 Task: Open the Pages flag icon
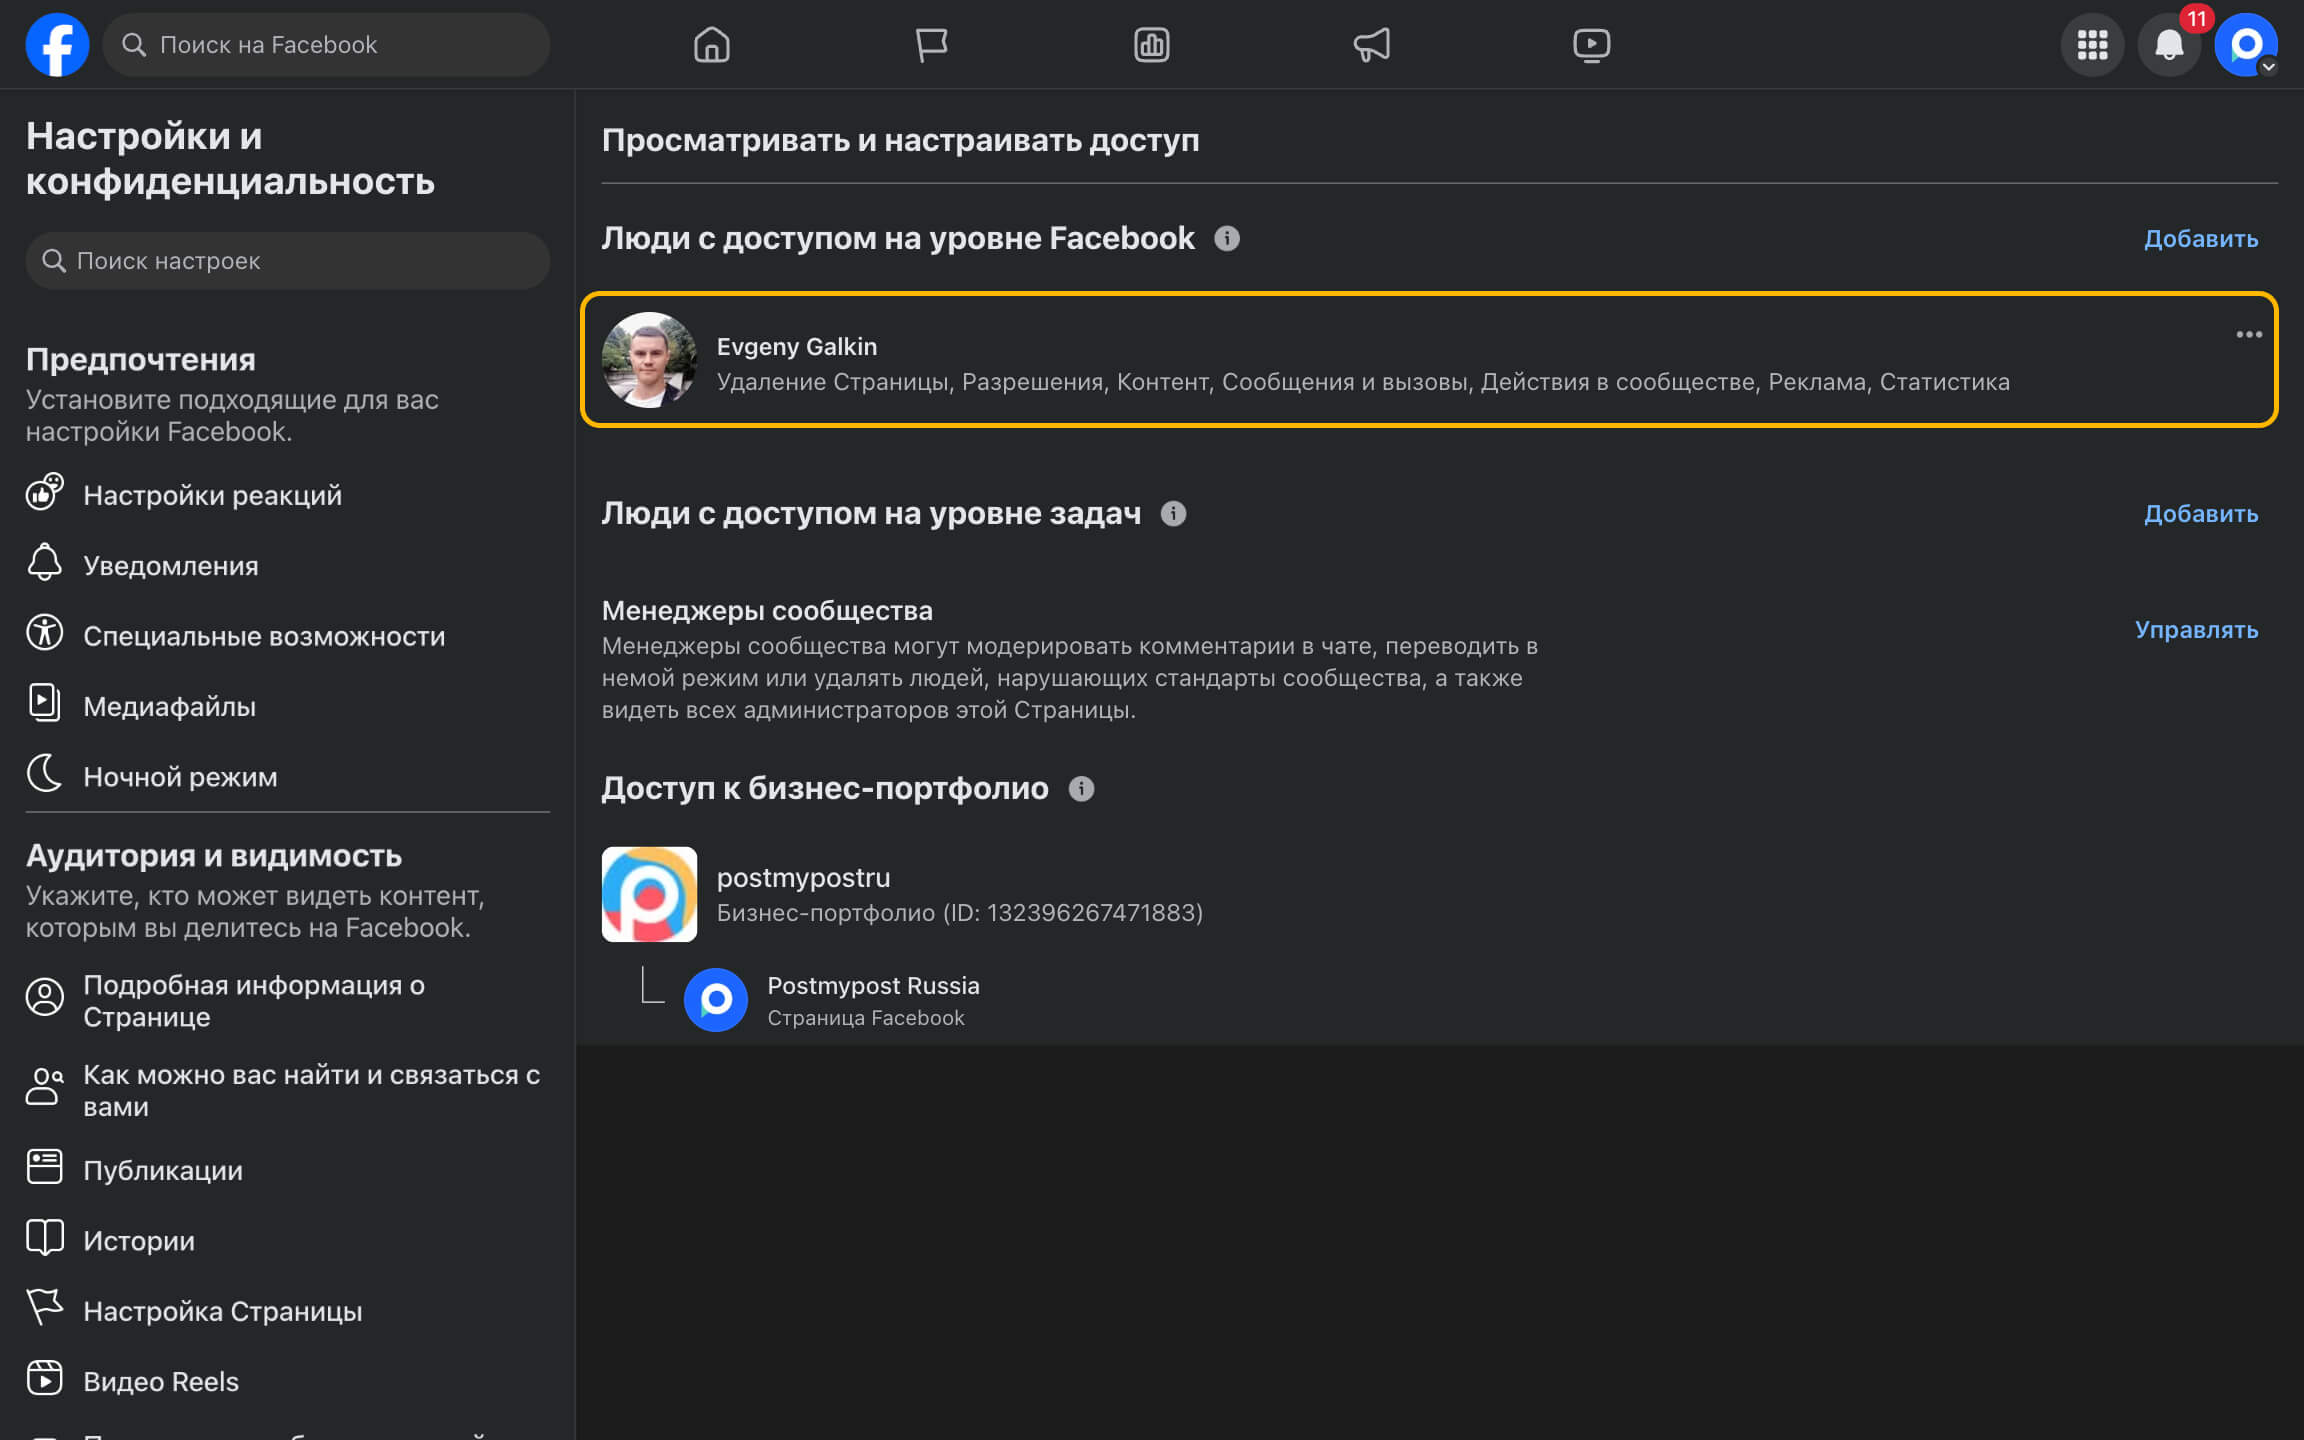coord(931,45)
